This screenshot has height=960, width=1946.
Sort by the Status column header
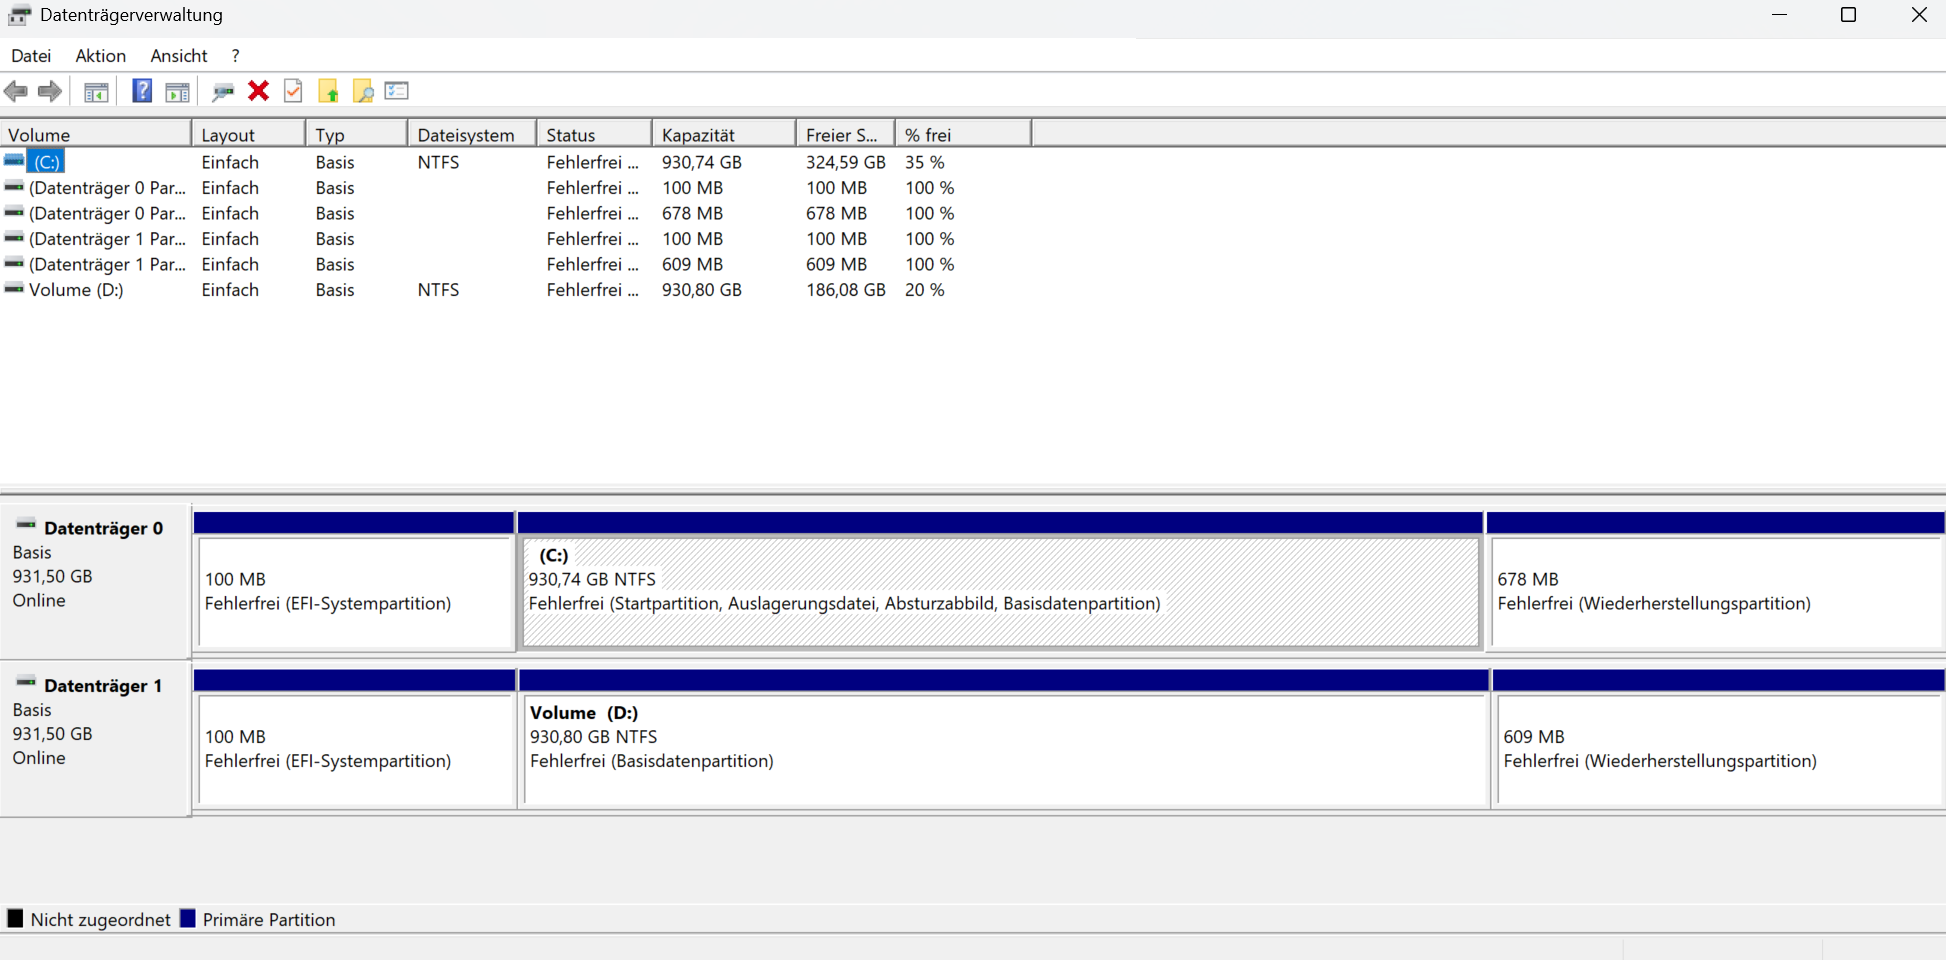point(595,134)
